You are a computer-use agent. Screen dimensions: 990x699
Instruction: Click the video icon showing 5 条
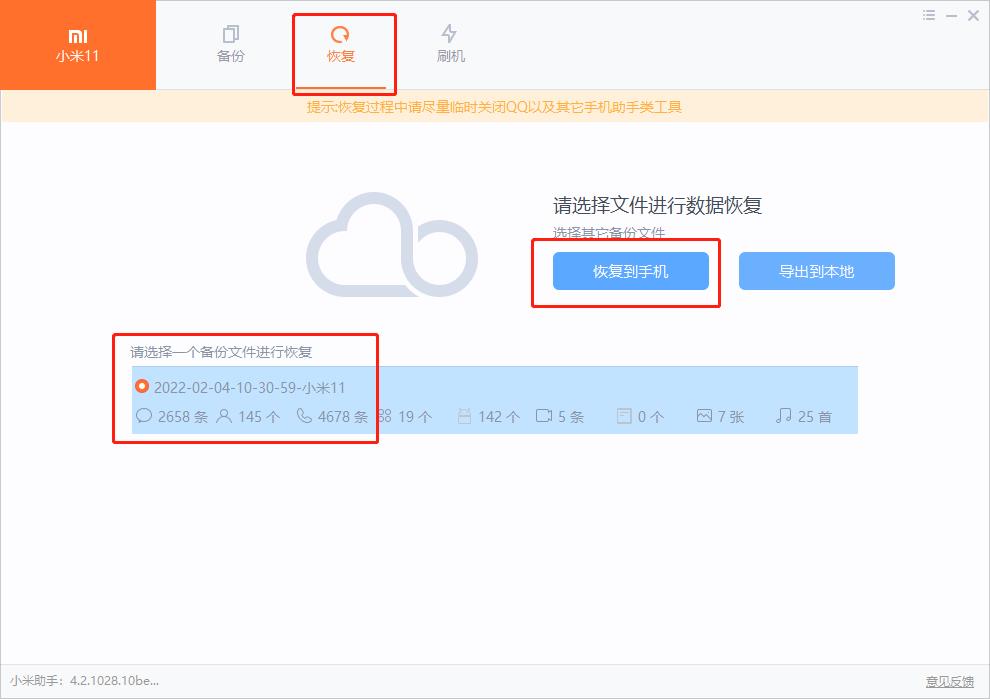[x=544, y=416]
